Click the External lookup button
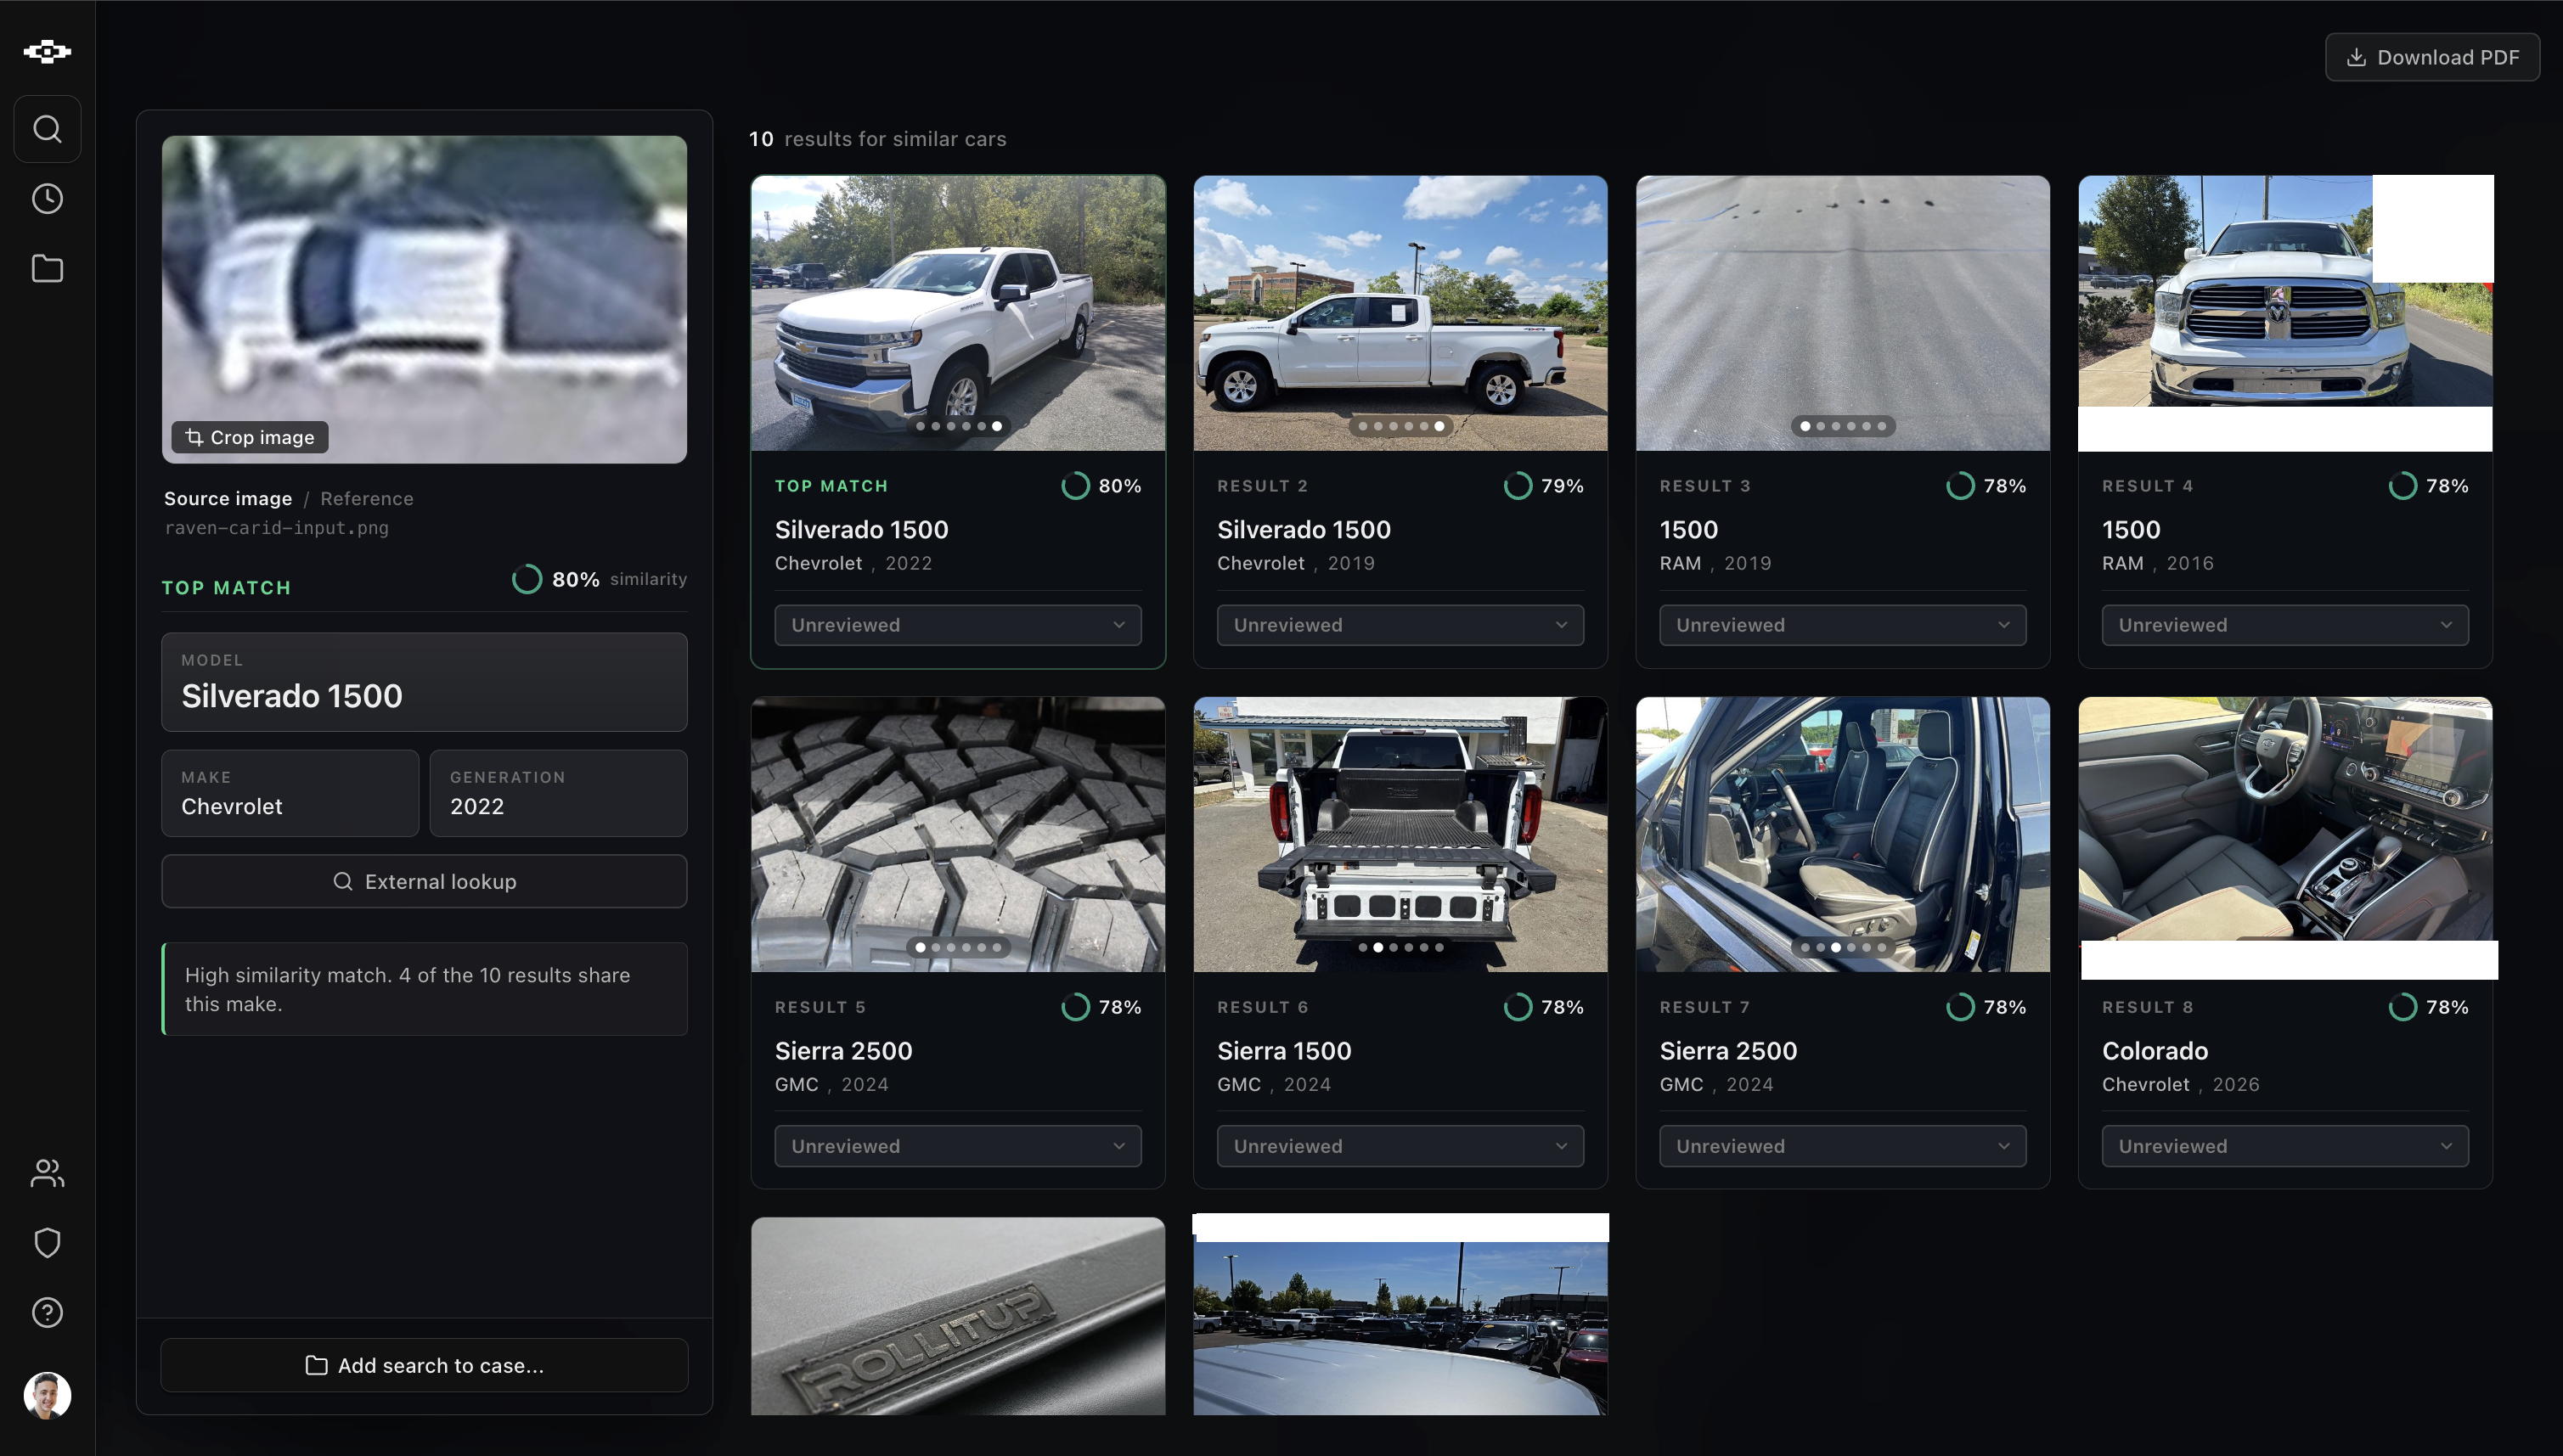This screenshot has width=2563, height=1456. tap(424, 881)
